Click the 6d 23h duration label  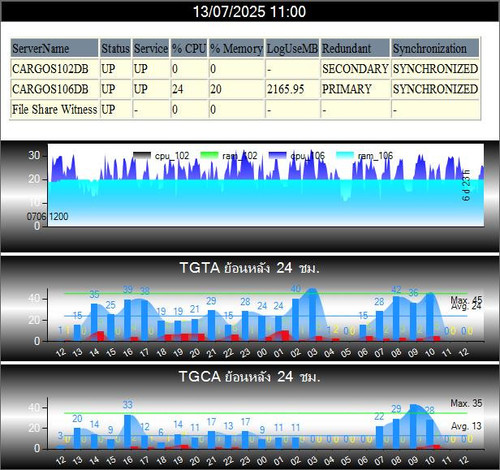pos(466,185)
